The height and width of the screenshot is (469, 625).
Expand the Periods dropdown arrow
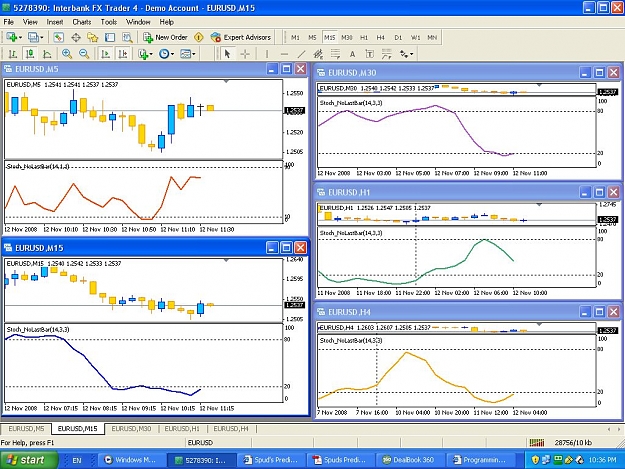172,54
